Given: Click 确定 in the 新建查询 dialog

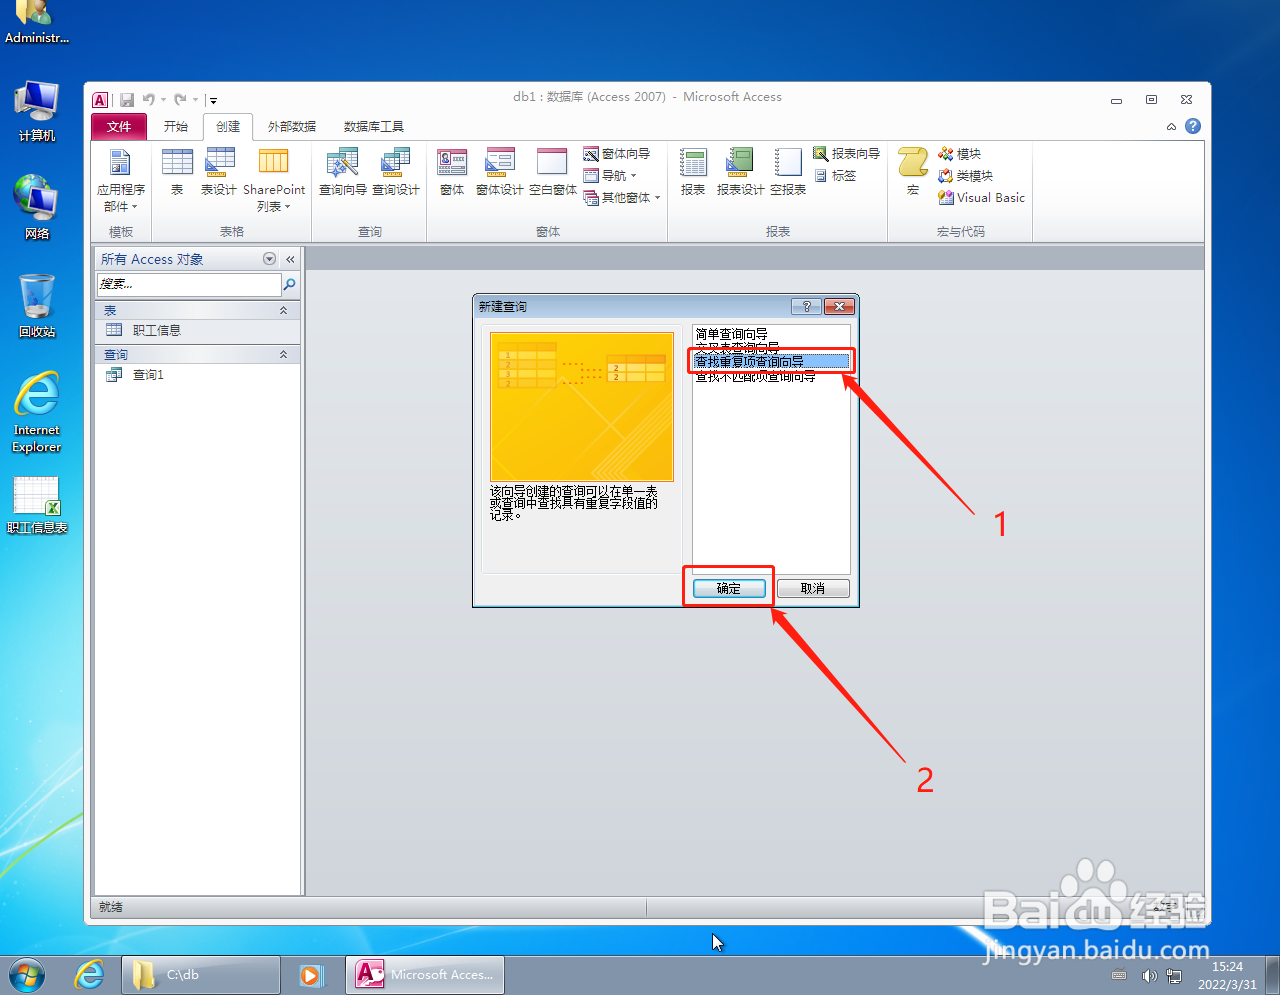Looking at the screenshot, I should point(729,589).
